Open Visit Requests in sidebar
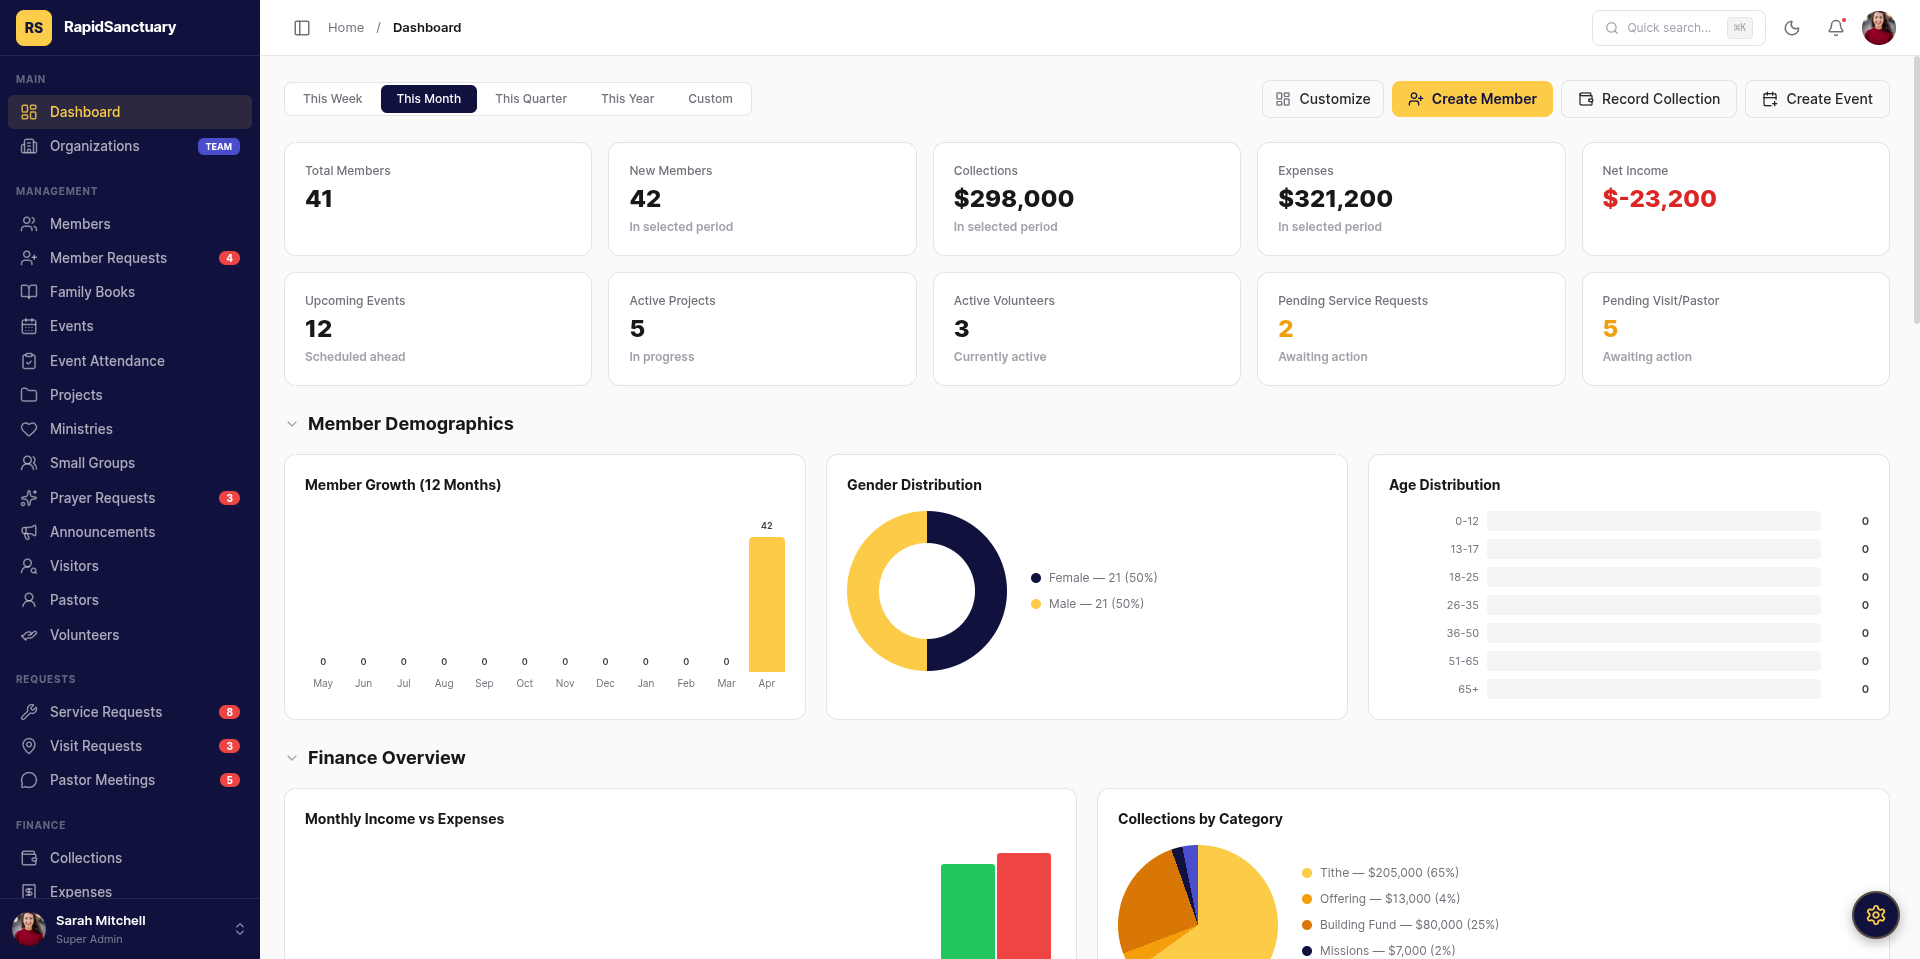The image size is (1920, 959). pyautogui.click(x=130, y=746)
